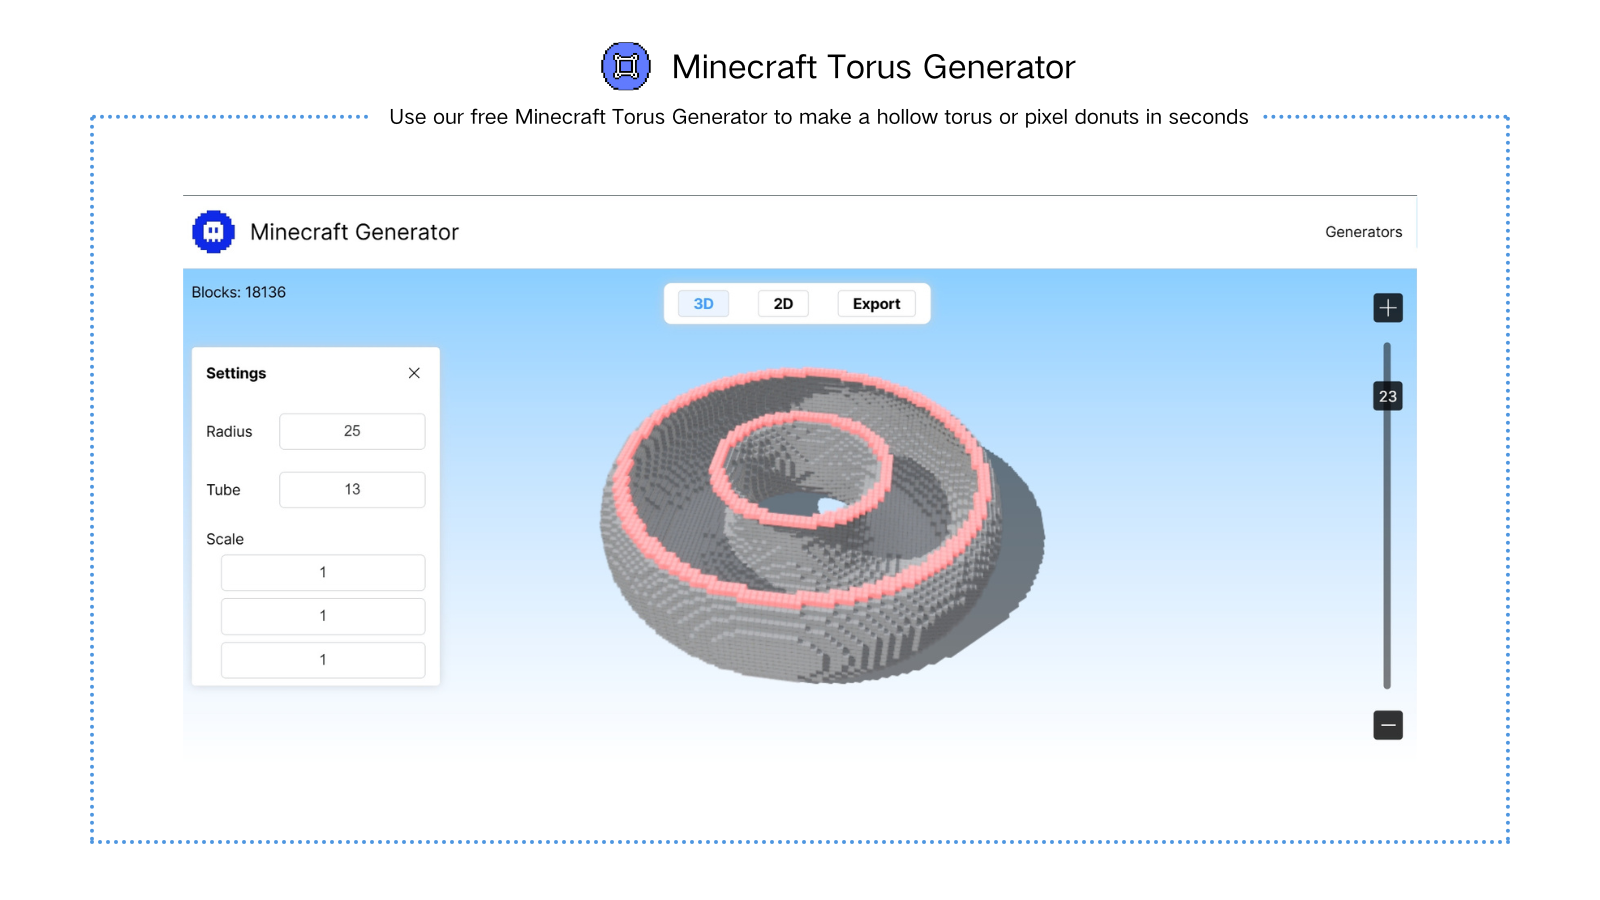
Task: Click the minus zoom-out button
Action: (x=1388, y=725)
